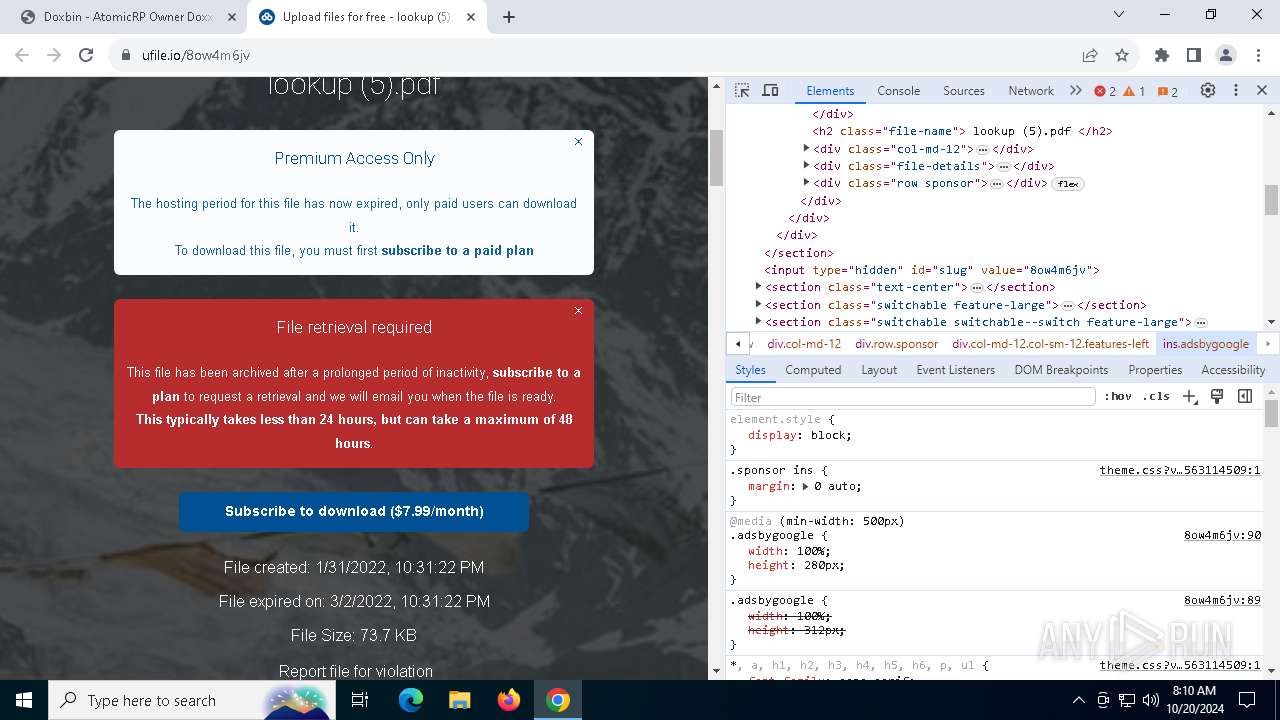Open the Computed pane tab
Image resolution: width=1280 pixels, height=720 pixels.
[813, 369]
